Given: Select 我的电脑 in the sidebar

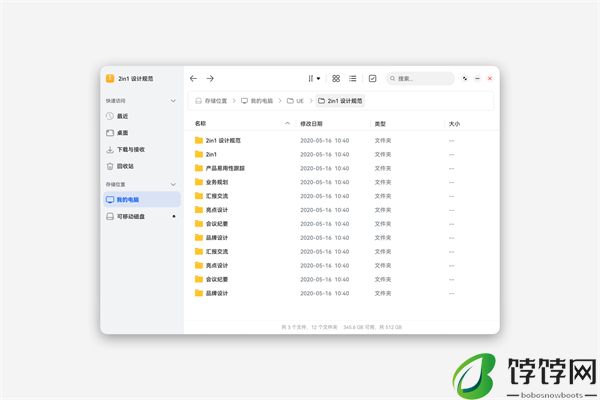Looking at the screenshot, I should [x=142, y=200].
